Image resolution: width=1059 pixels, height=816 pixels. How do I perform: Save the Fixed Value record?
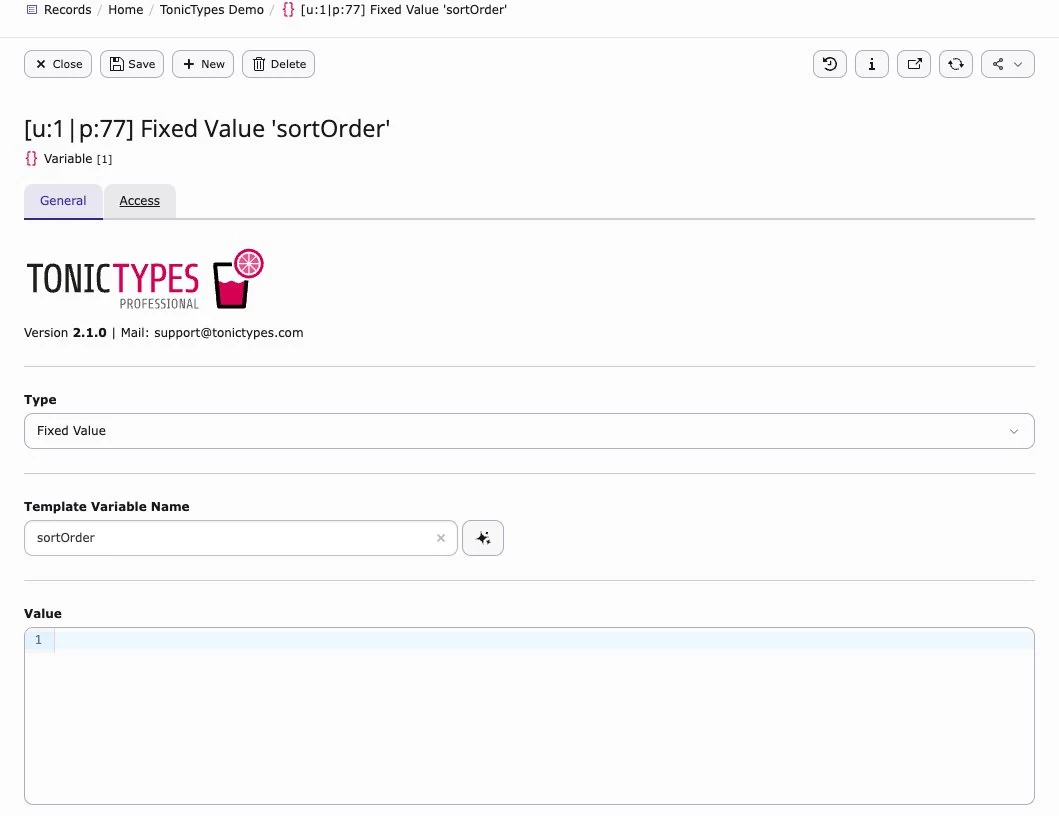click(132, 64)
